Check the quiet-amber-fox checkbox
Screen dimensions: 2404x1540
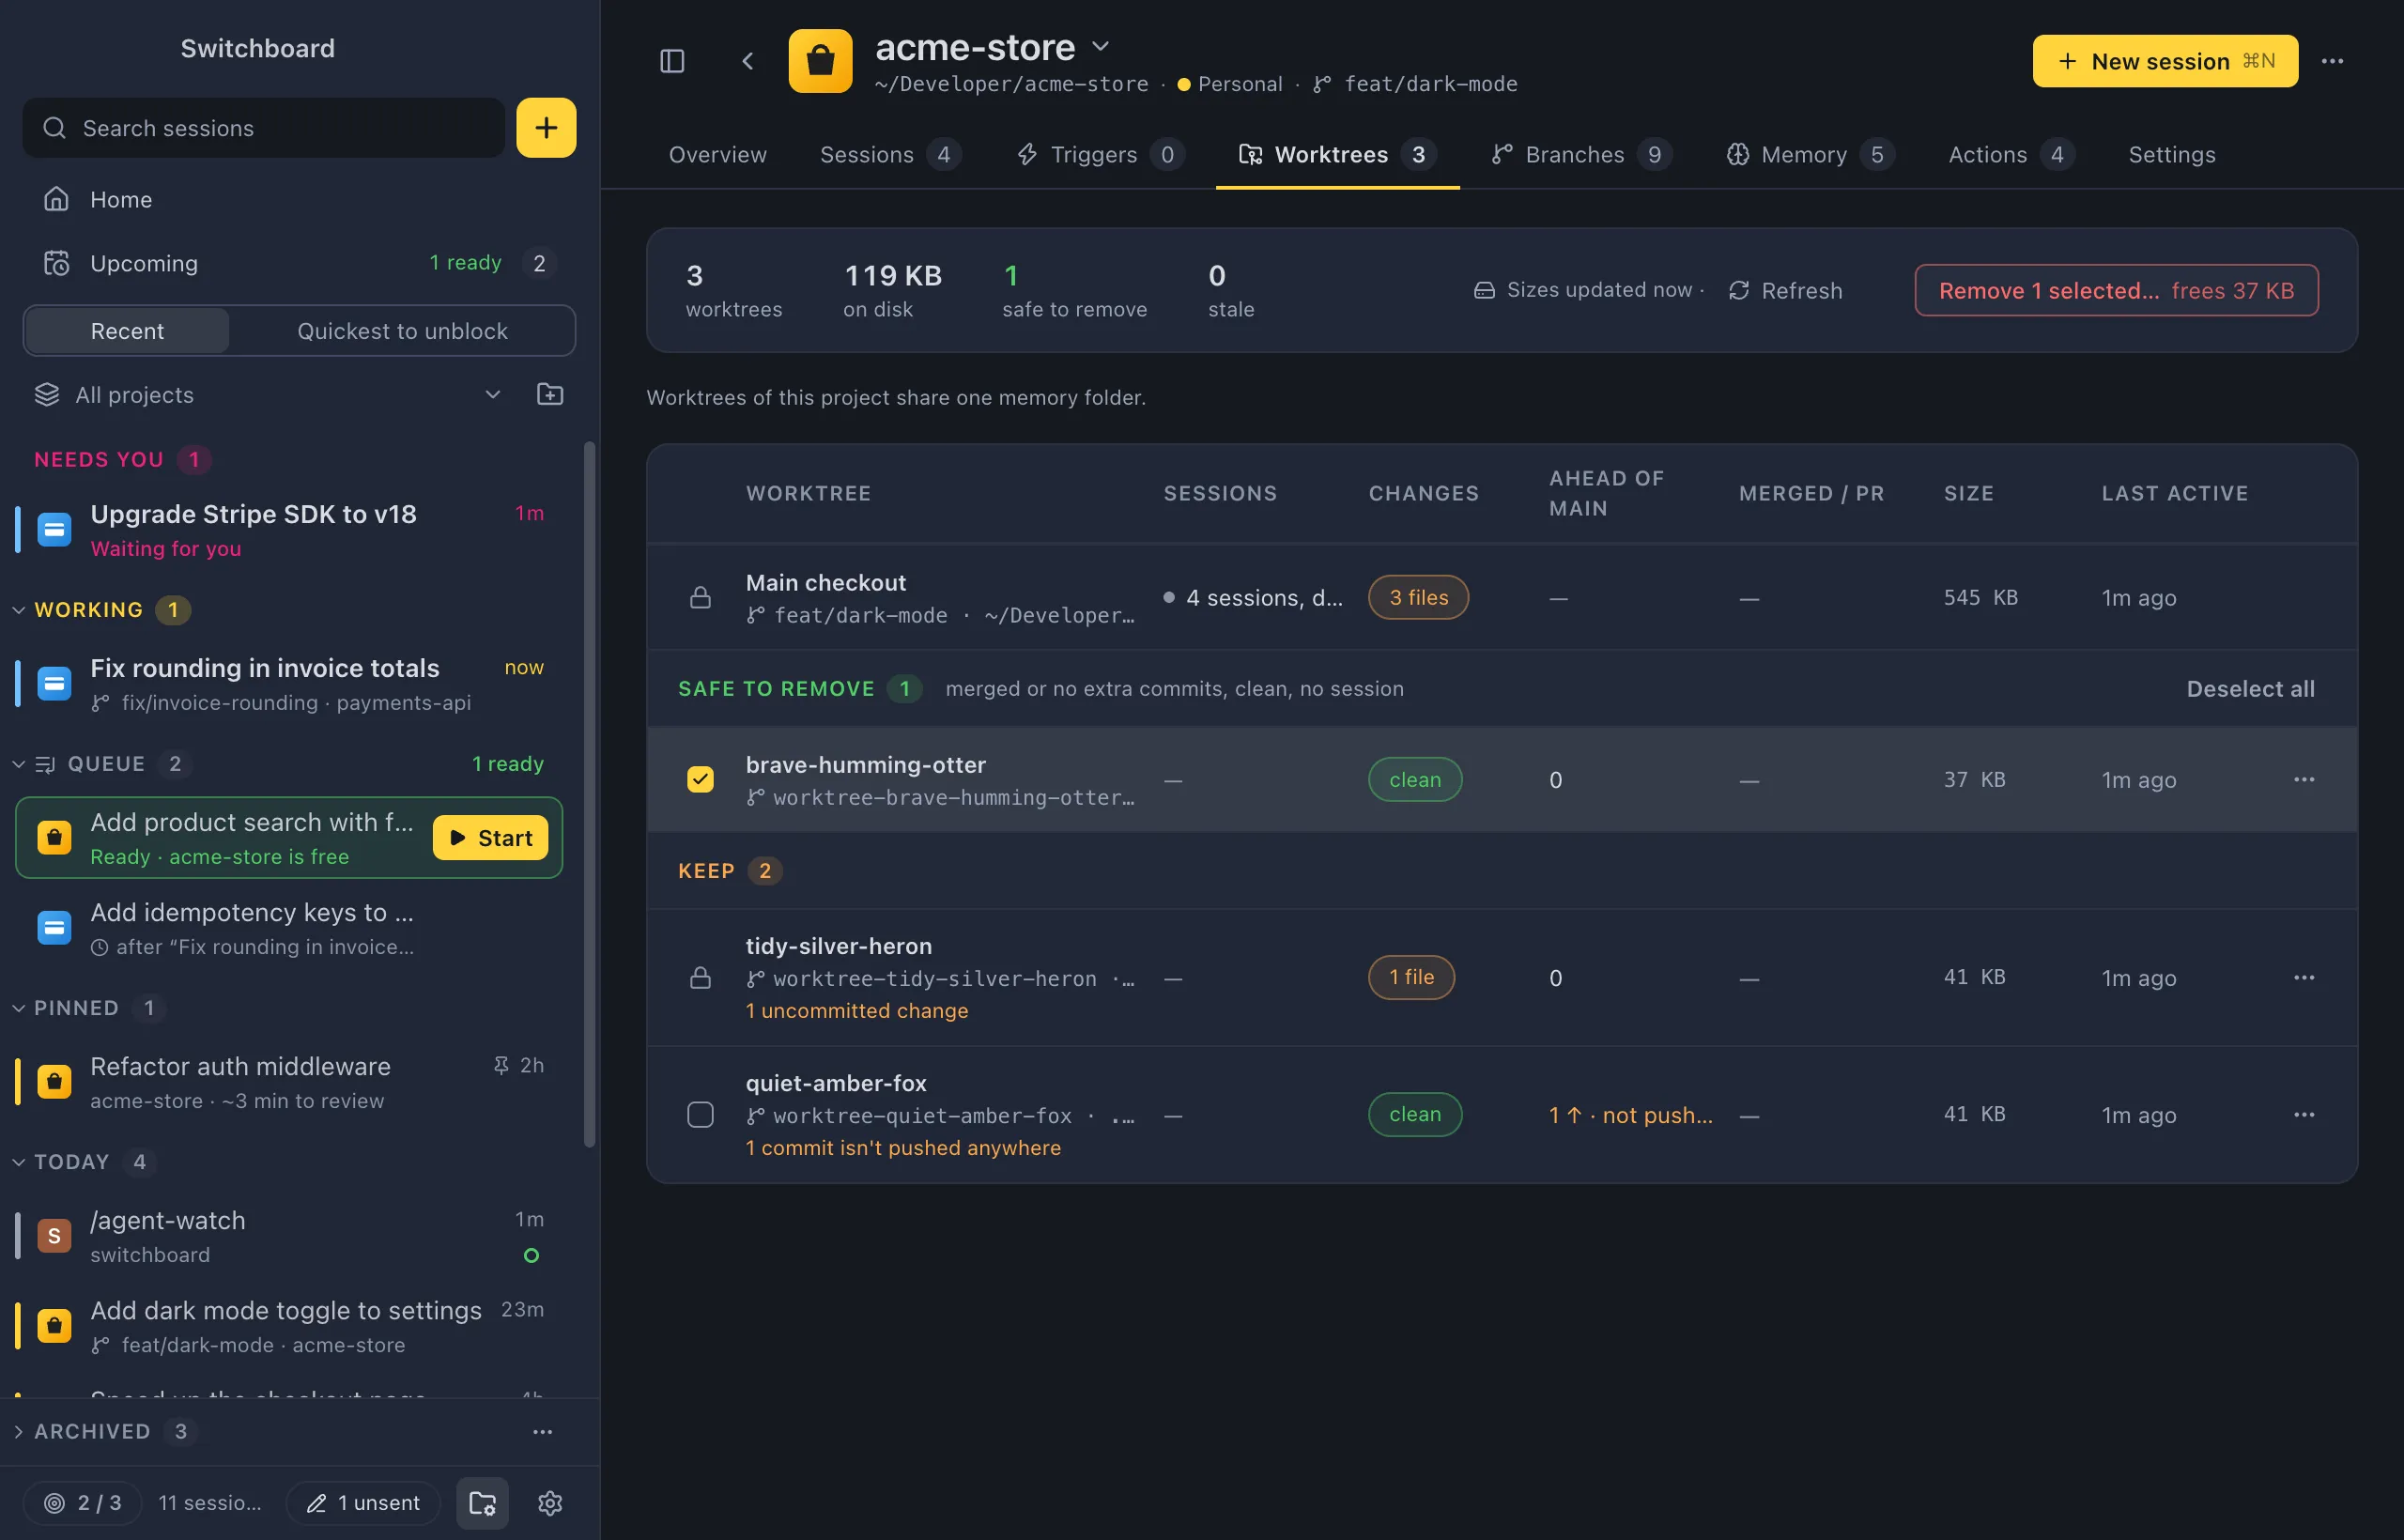(x=700, y=1114)
